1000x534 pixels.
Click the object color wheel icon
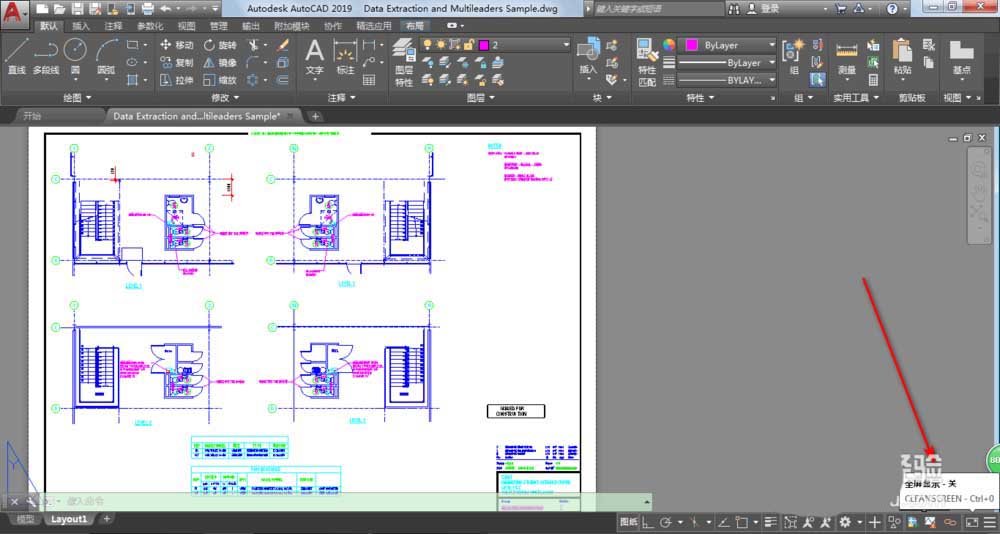coord(668,45)
